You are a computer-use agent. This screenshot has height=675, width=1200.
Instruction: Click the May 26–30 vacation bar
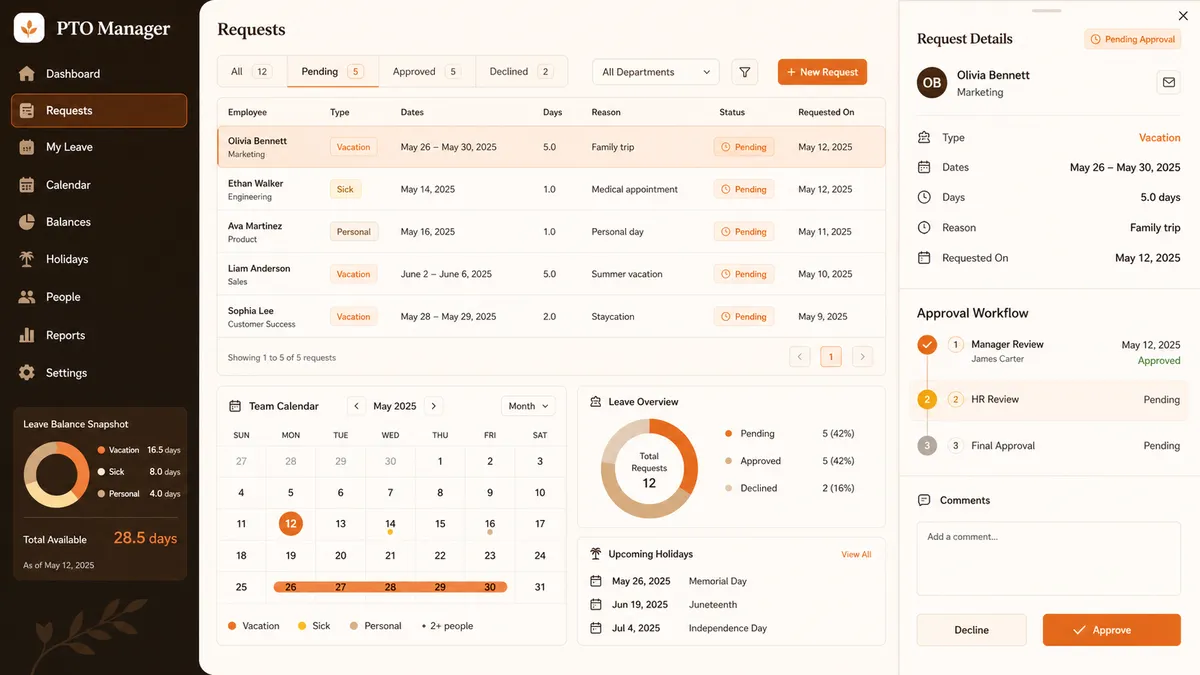(x=390, y=587)
